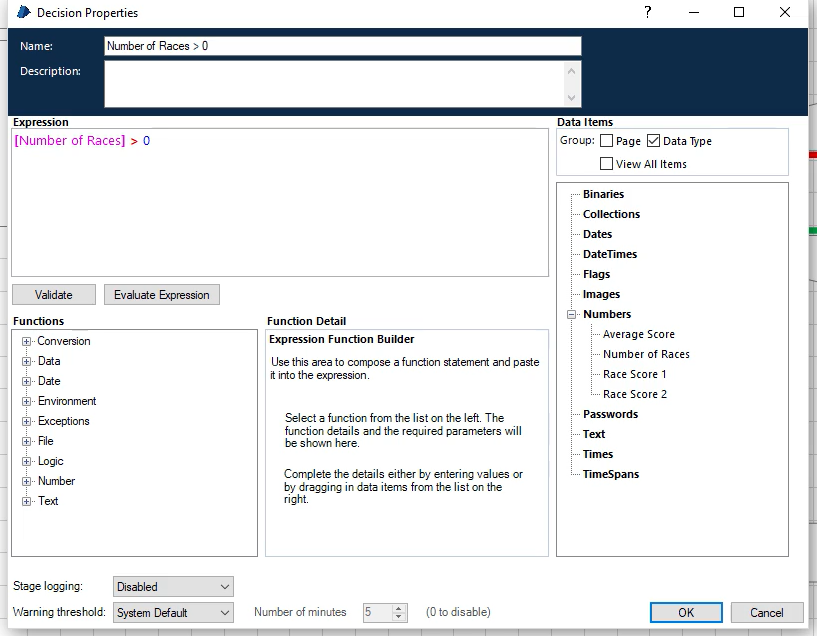Image resolution: width=817 pixels, height=636 pixels.
Task: Click the [Number of Races] expression token
Action: tap(70, 141)
